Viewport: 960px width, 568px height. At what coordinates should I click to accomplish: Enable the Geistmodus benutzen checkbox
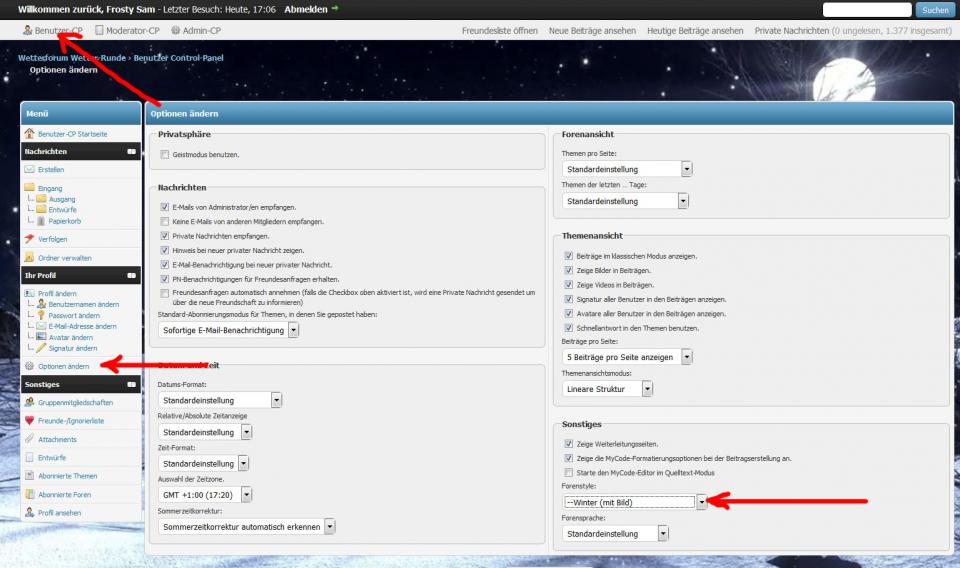click(x=164, y=155)
